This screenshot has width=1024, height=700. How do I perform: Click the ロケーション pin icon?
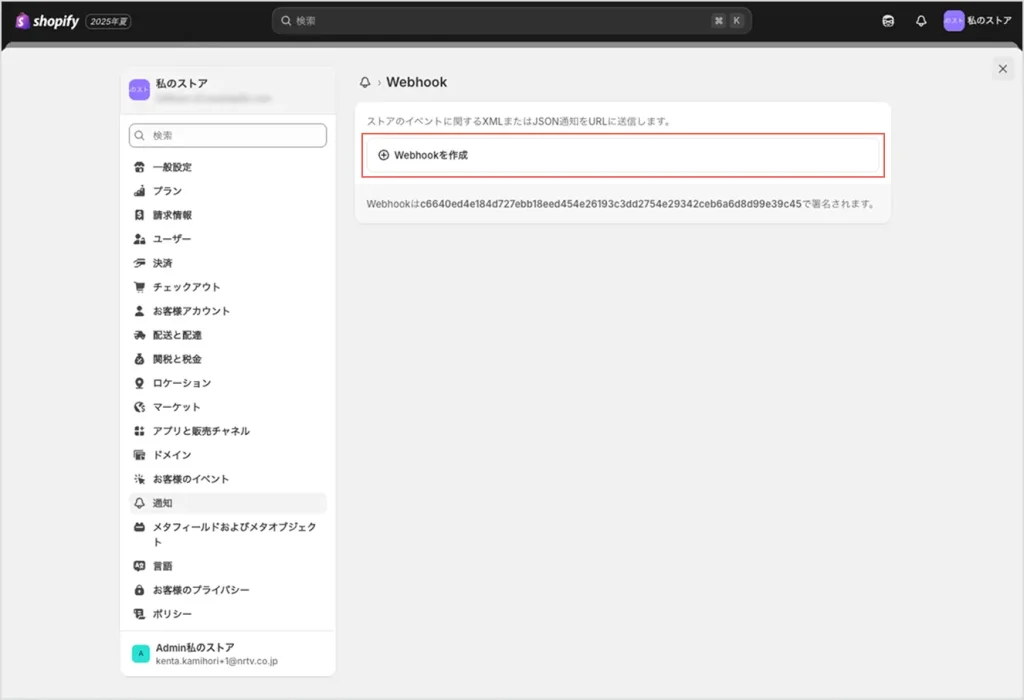[140, 383]
